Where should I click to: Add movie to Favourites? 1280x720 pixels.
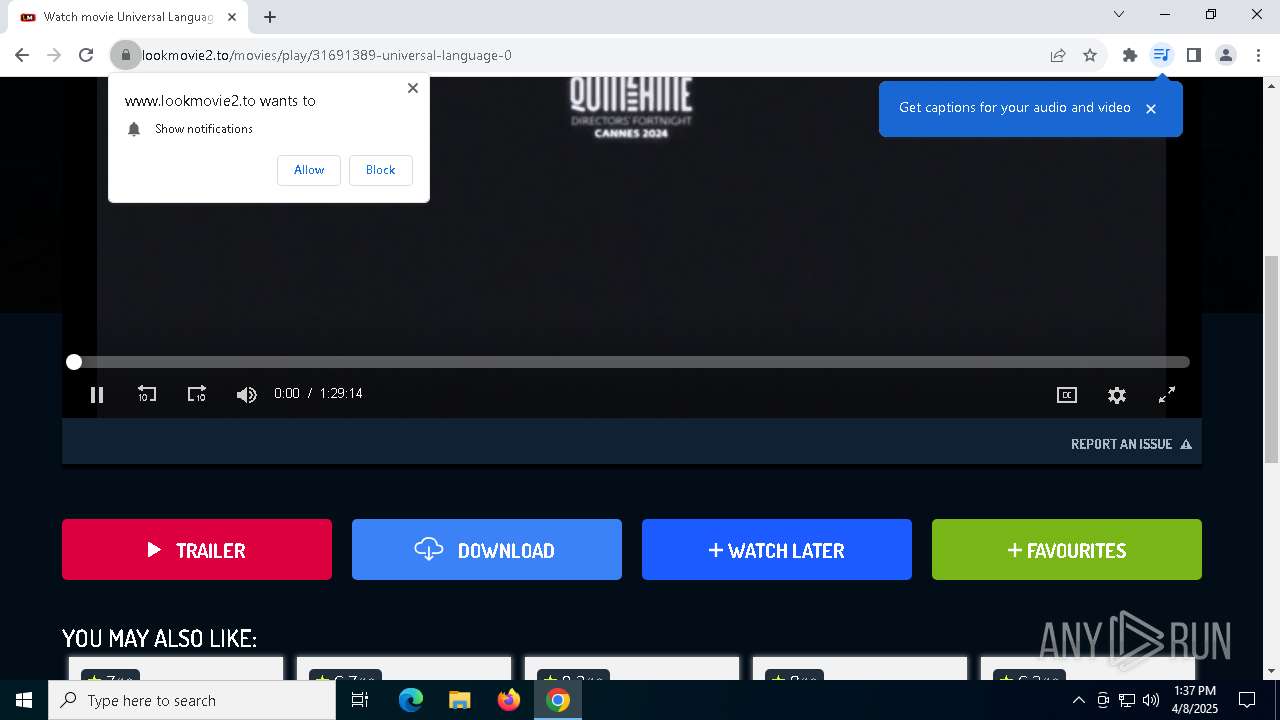(x=1067, y=549)
